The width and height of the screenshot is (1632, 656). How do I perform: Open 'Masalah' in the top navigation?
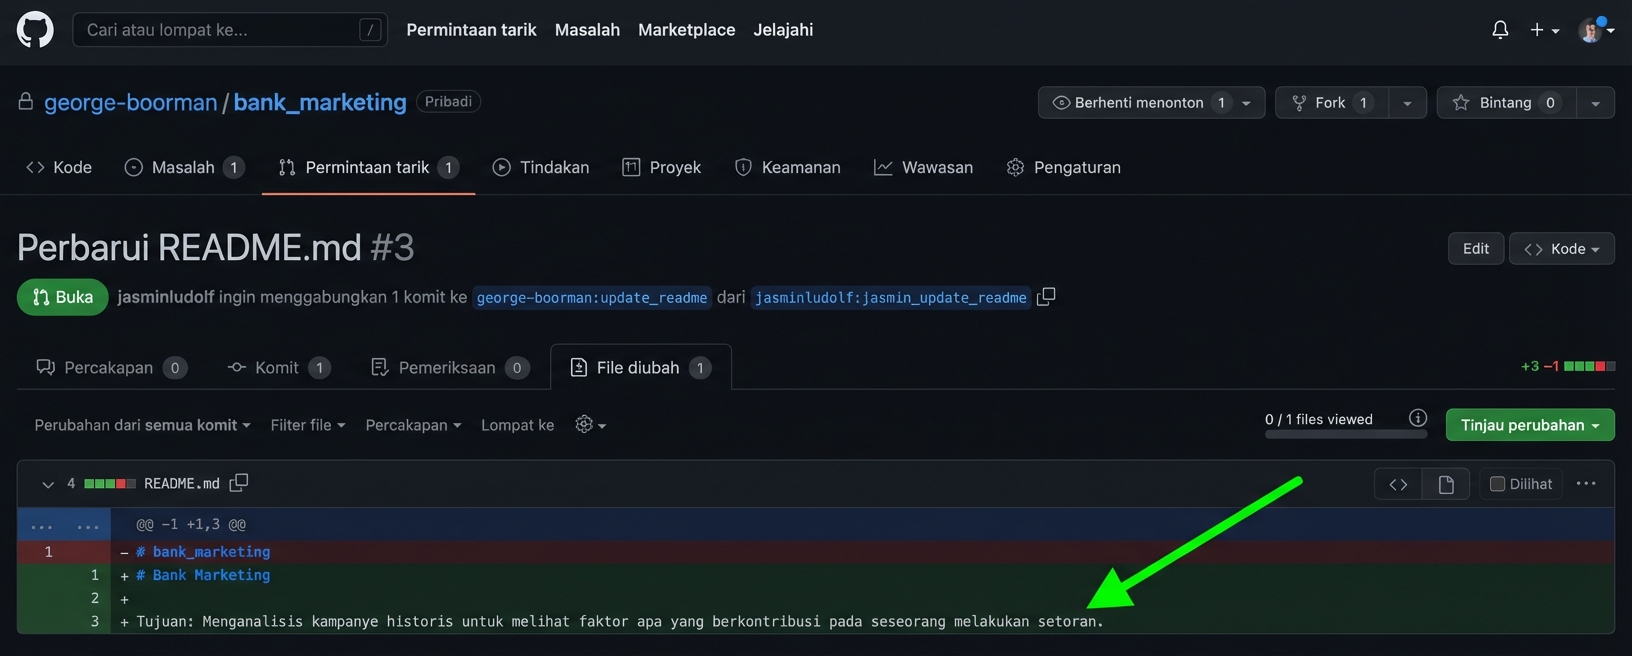587,30
